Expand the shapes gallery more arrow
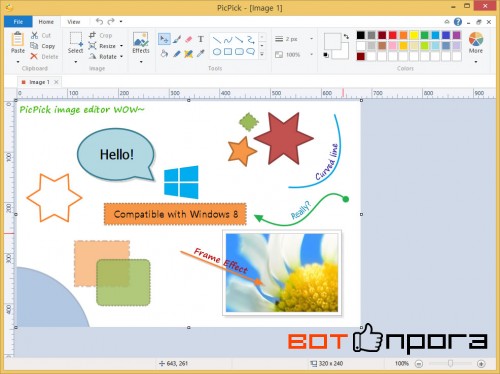 tap(262, 54)
